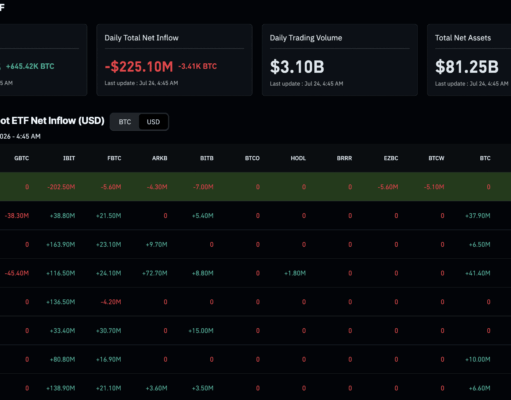The image size is (511, 400).
Task: Click the +138.90M IBIT cell
Action: [x=61, y=388]
